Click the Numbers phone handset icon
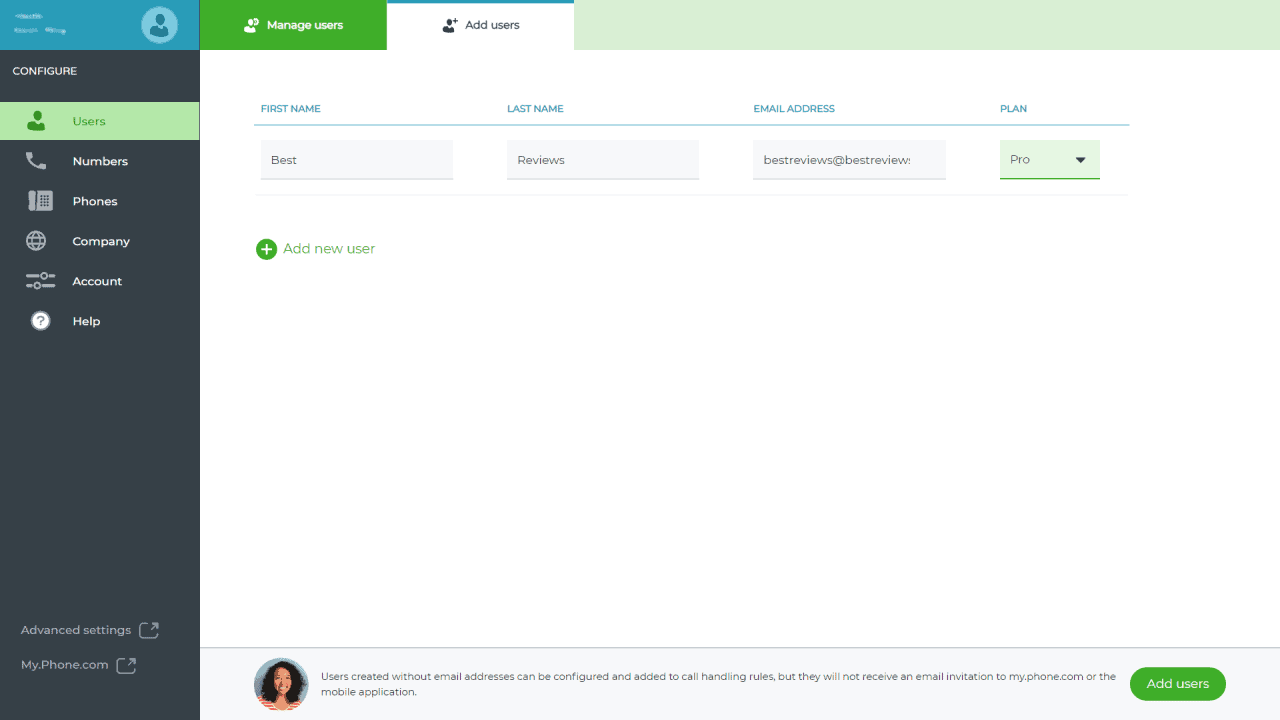1280x720 pixels. [36, 161]
